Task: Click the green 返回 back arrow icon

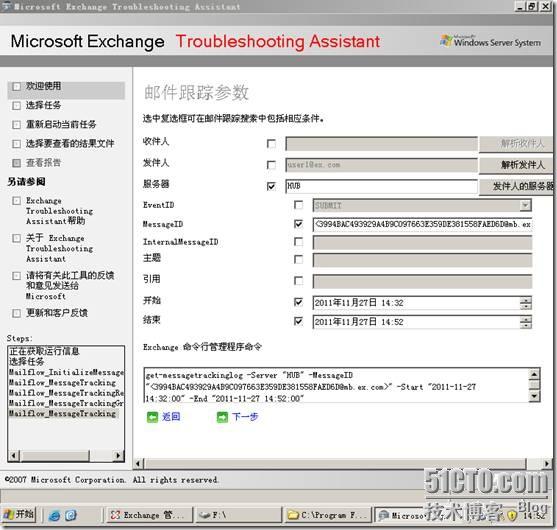Action: 152,417
